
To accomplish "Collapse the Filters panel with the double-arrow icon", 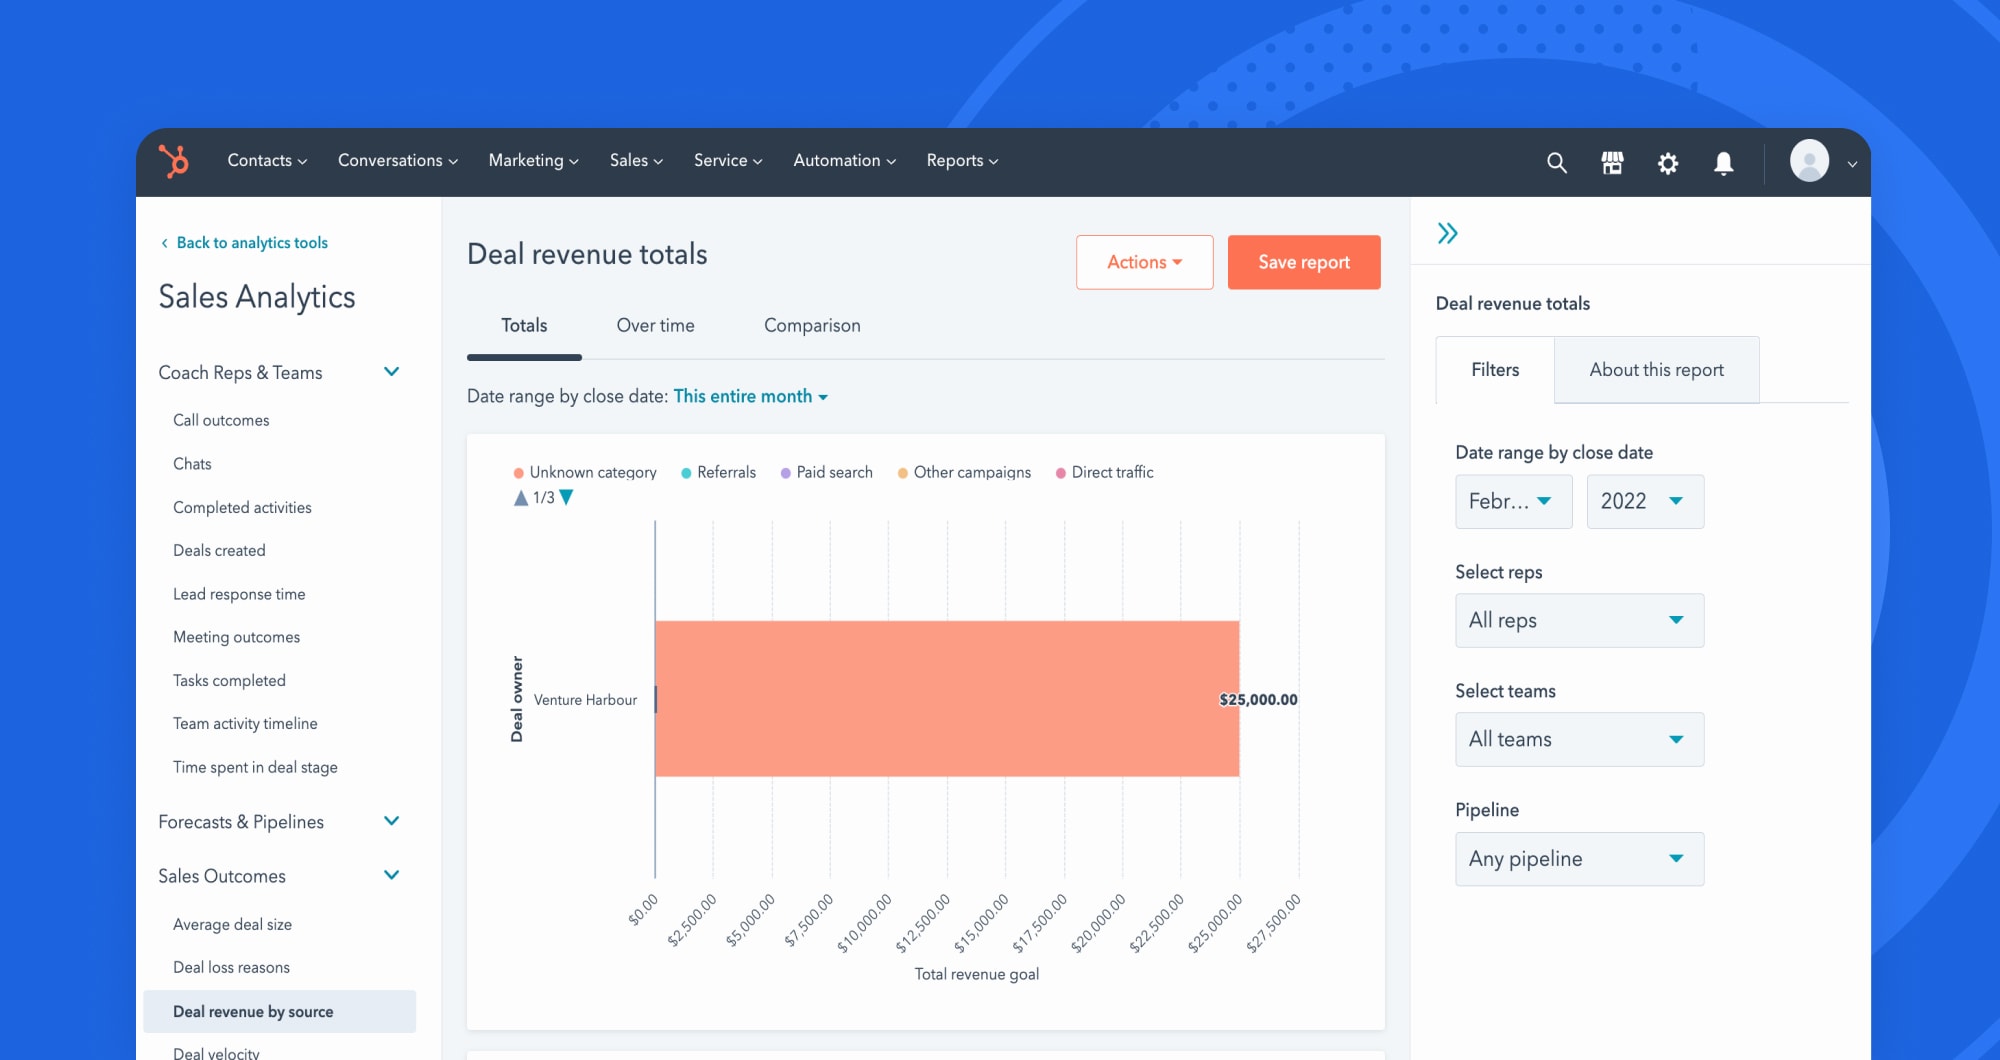I will pyautogui.click(x=1447, y=231).
